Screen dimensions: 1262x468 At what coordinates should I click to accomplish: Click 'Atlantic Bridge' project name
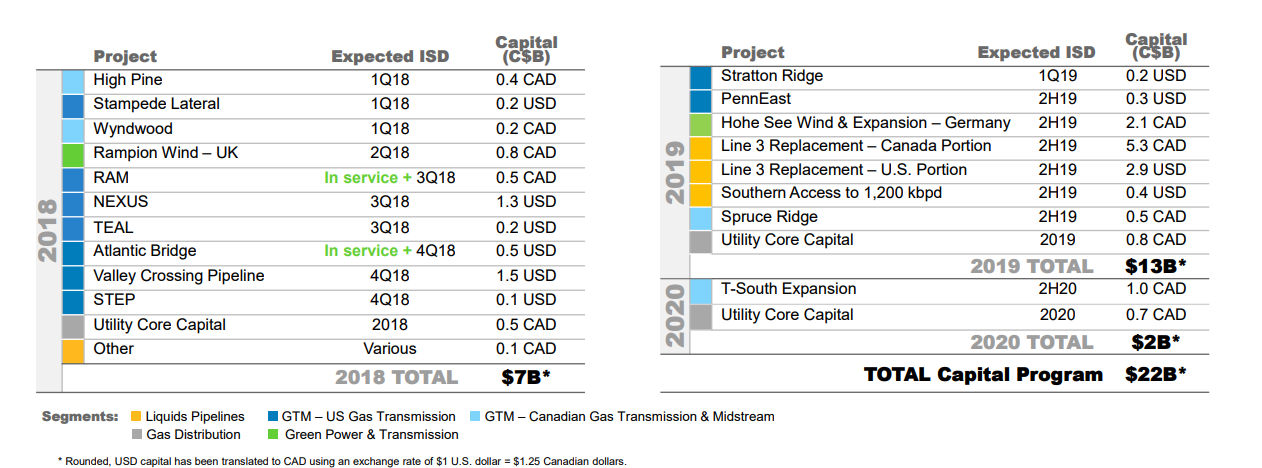[x=145, y=251]
